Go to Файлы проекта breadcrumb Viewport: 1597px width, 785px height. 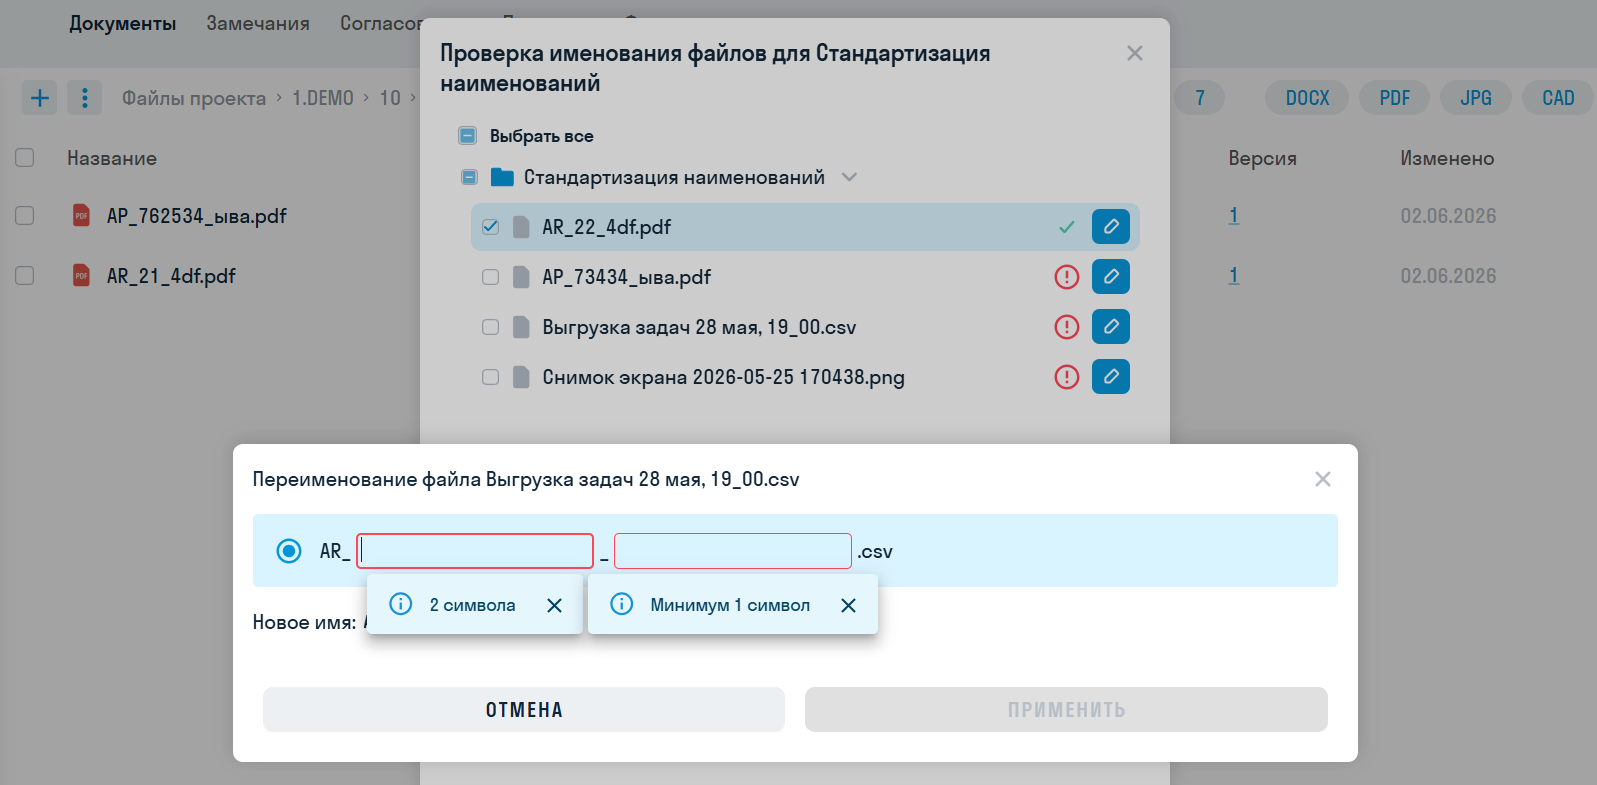click(x=194, y=98)
